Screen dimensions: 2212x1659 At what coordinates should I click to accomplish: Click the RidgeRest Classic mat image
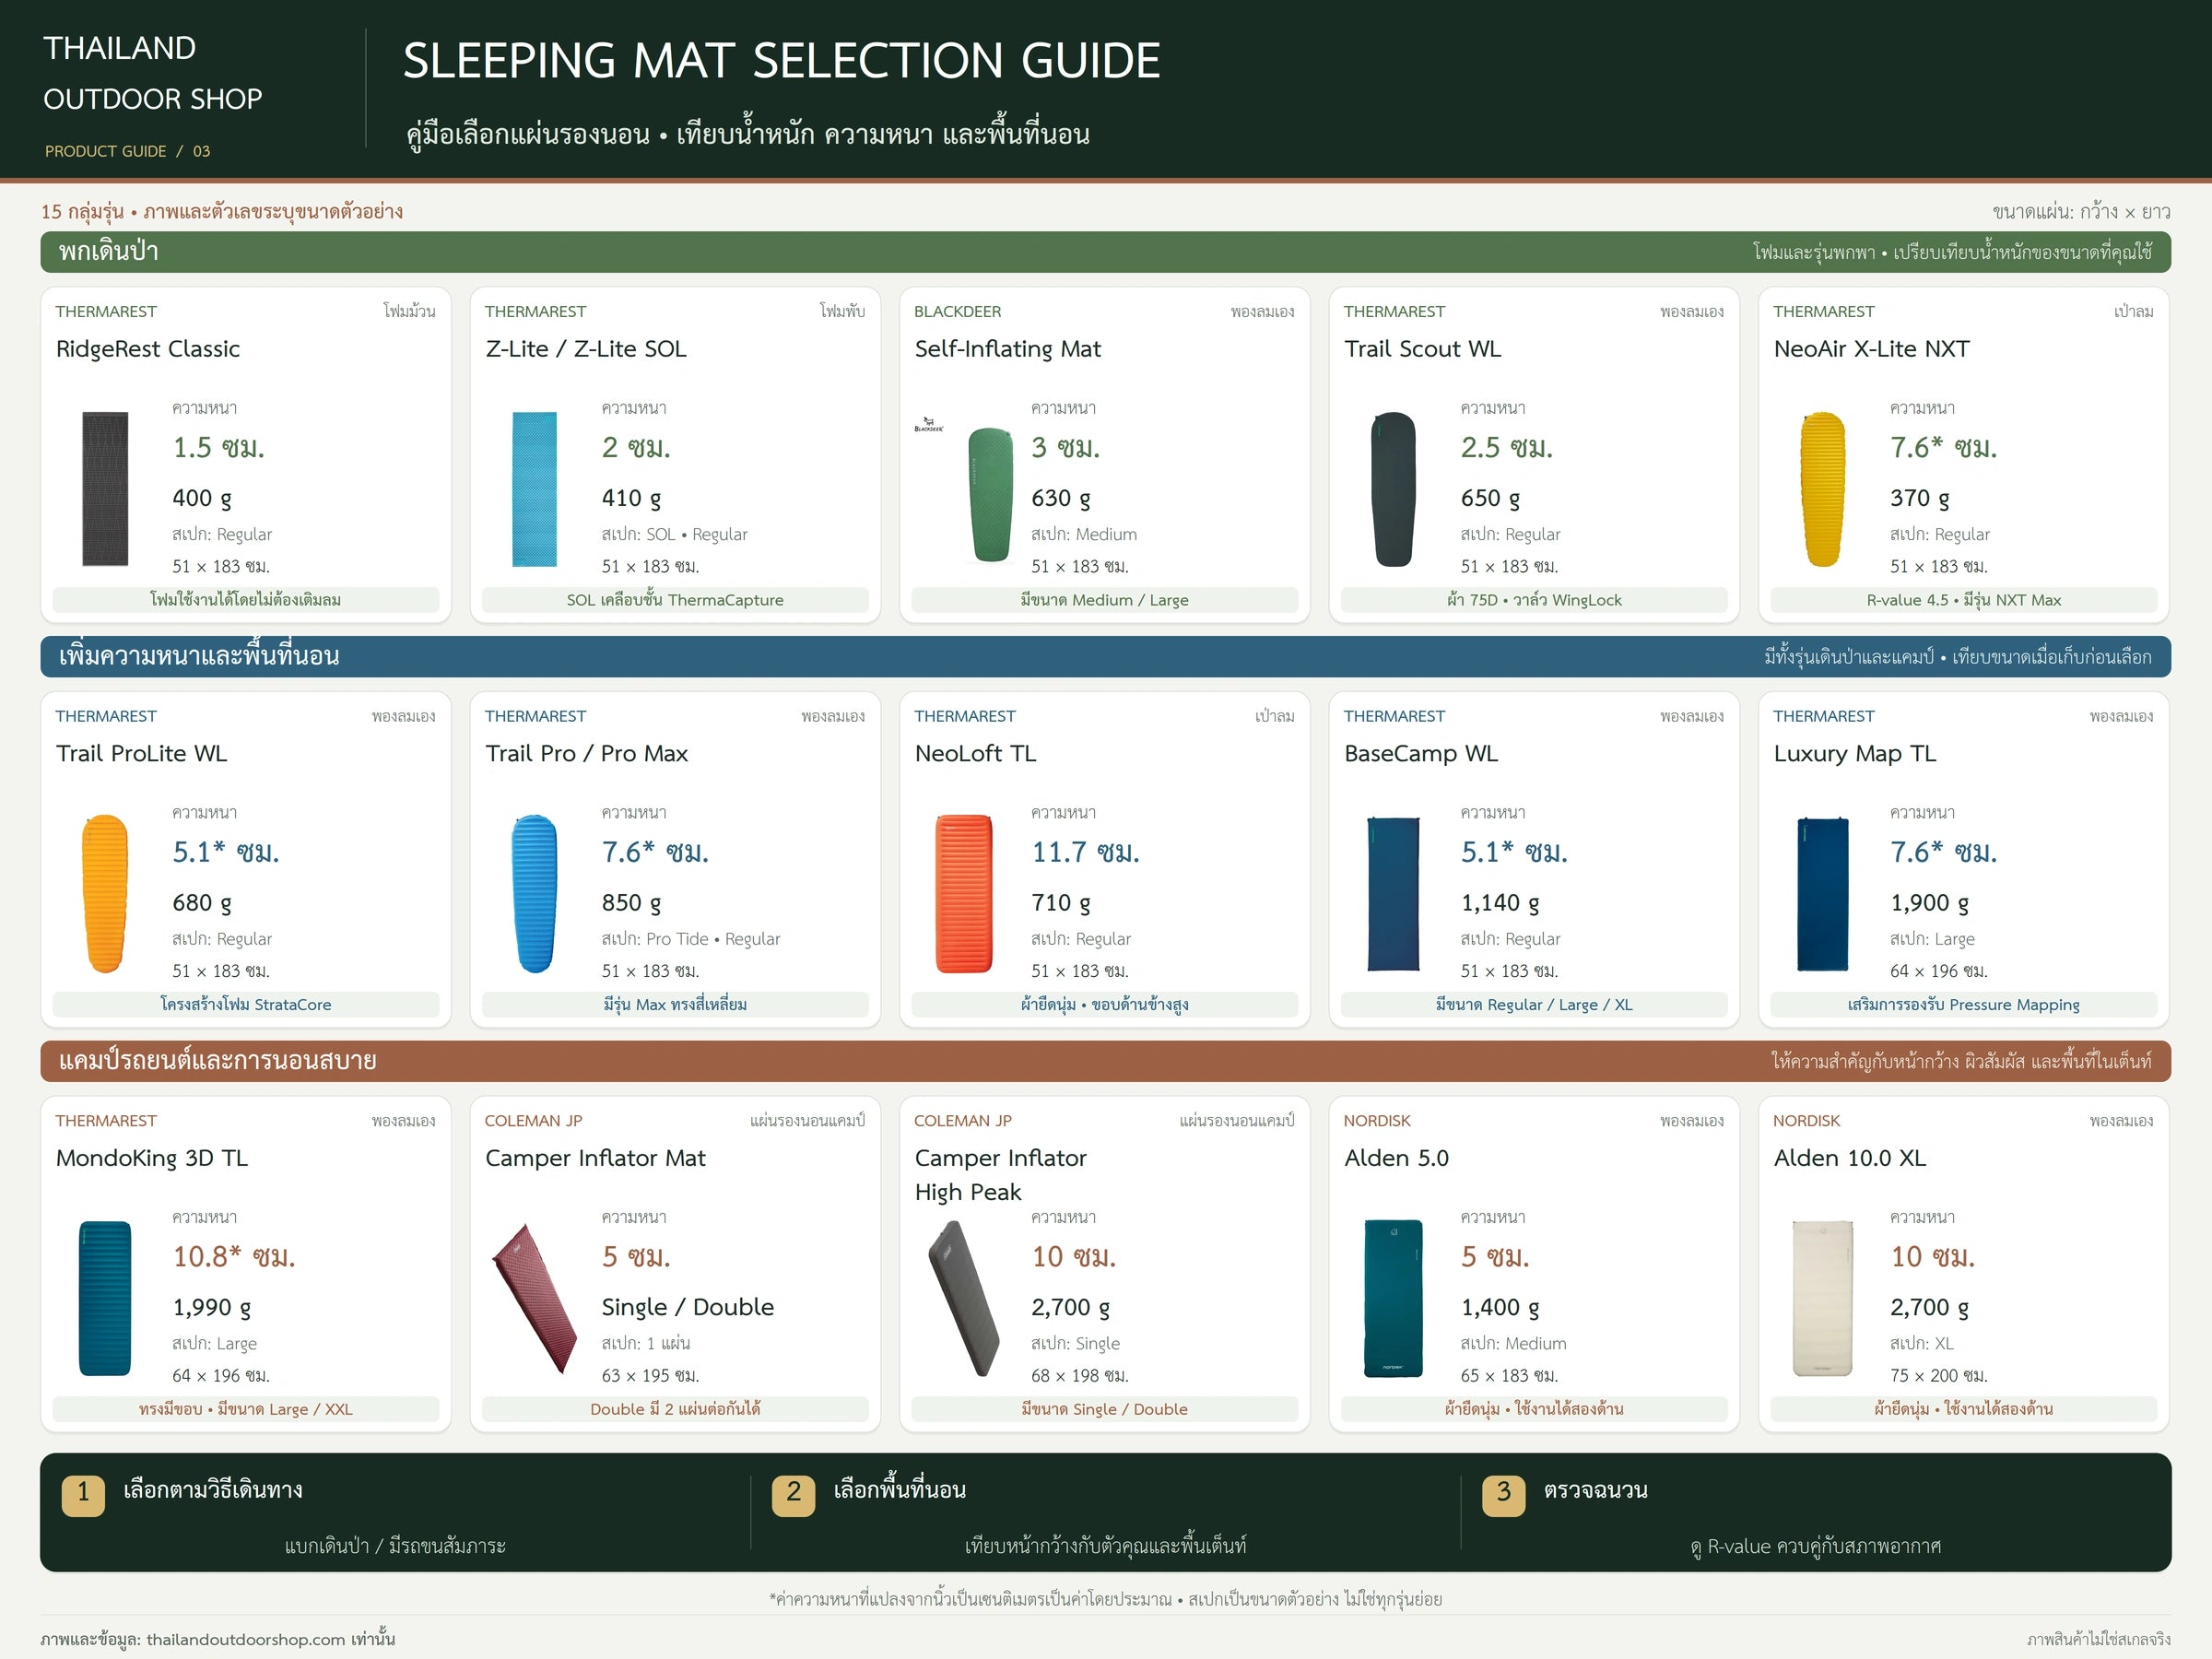point(105,489)
